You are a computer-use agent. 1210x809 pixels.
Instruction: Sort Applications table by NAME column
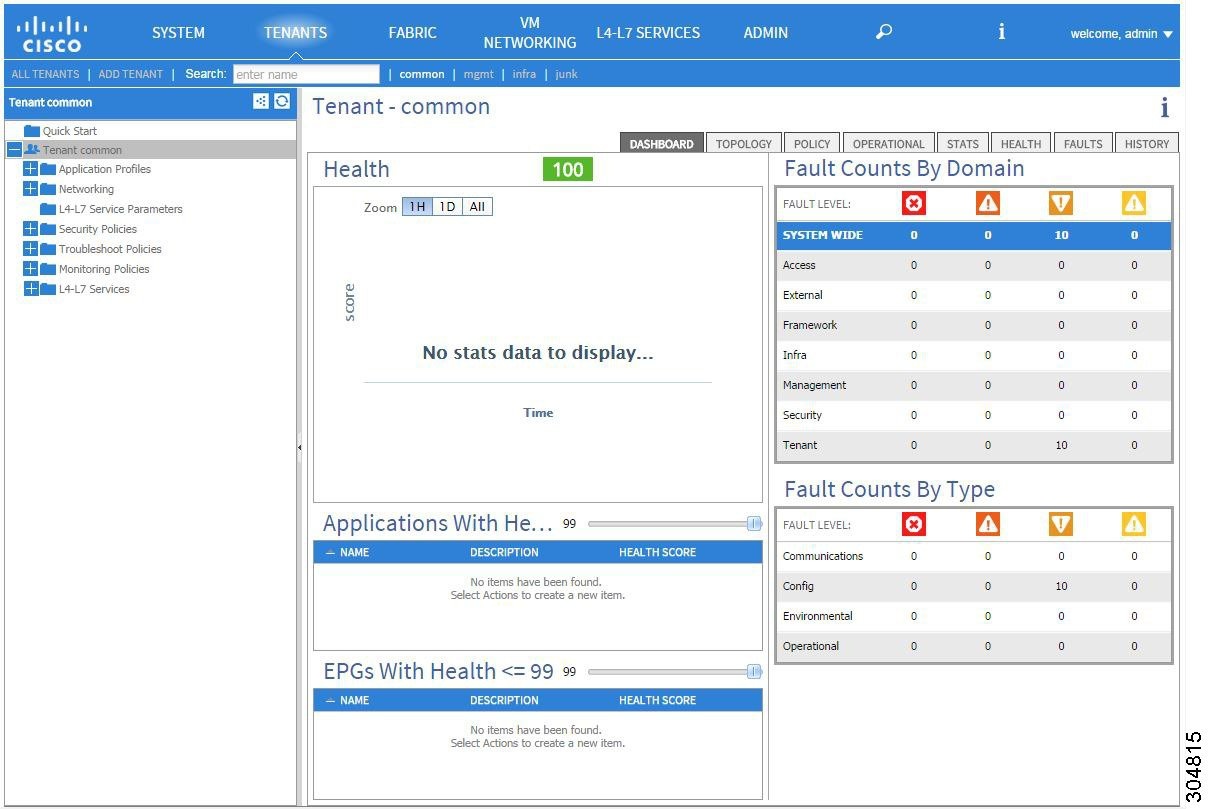[x=355, y=552]
